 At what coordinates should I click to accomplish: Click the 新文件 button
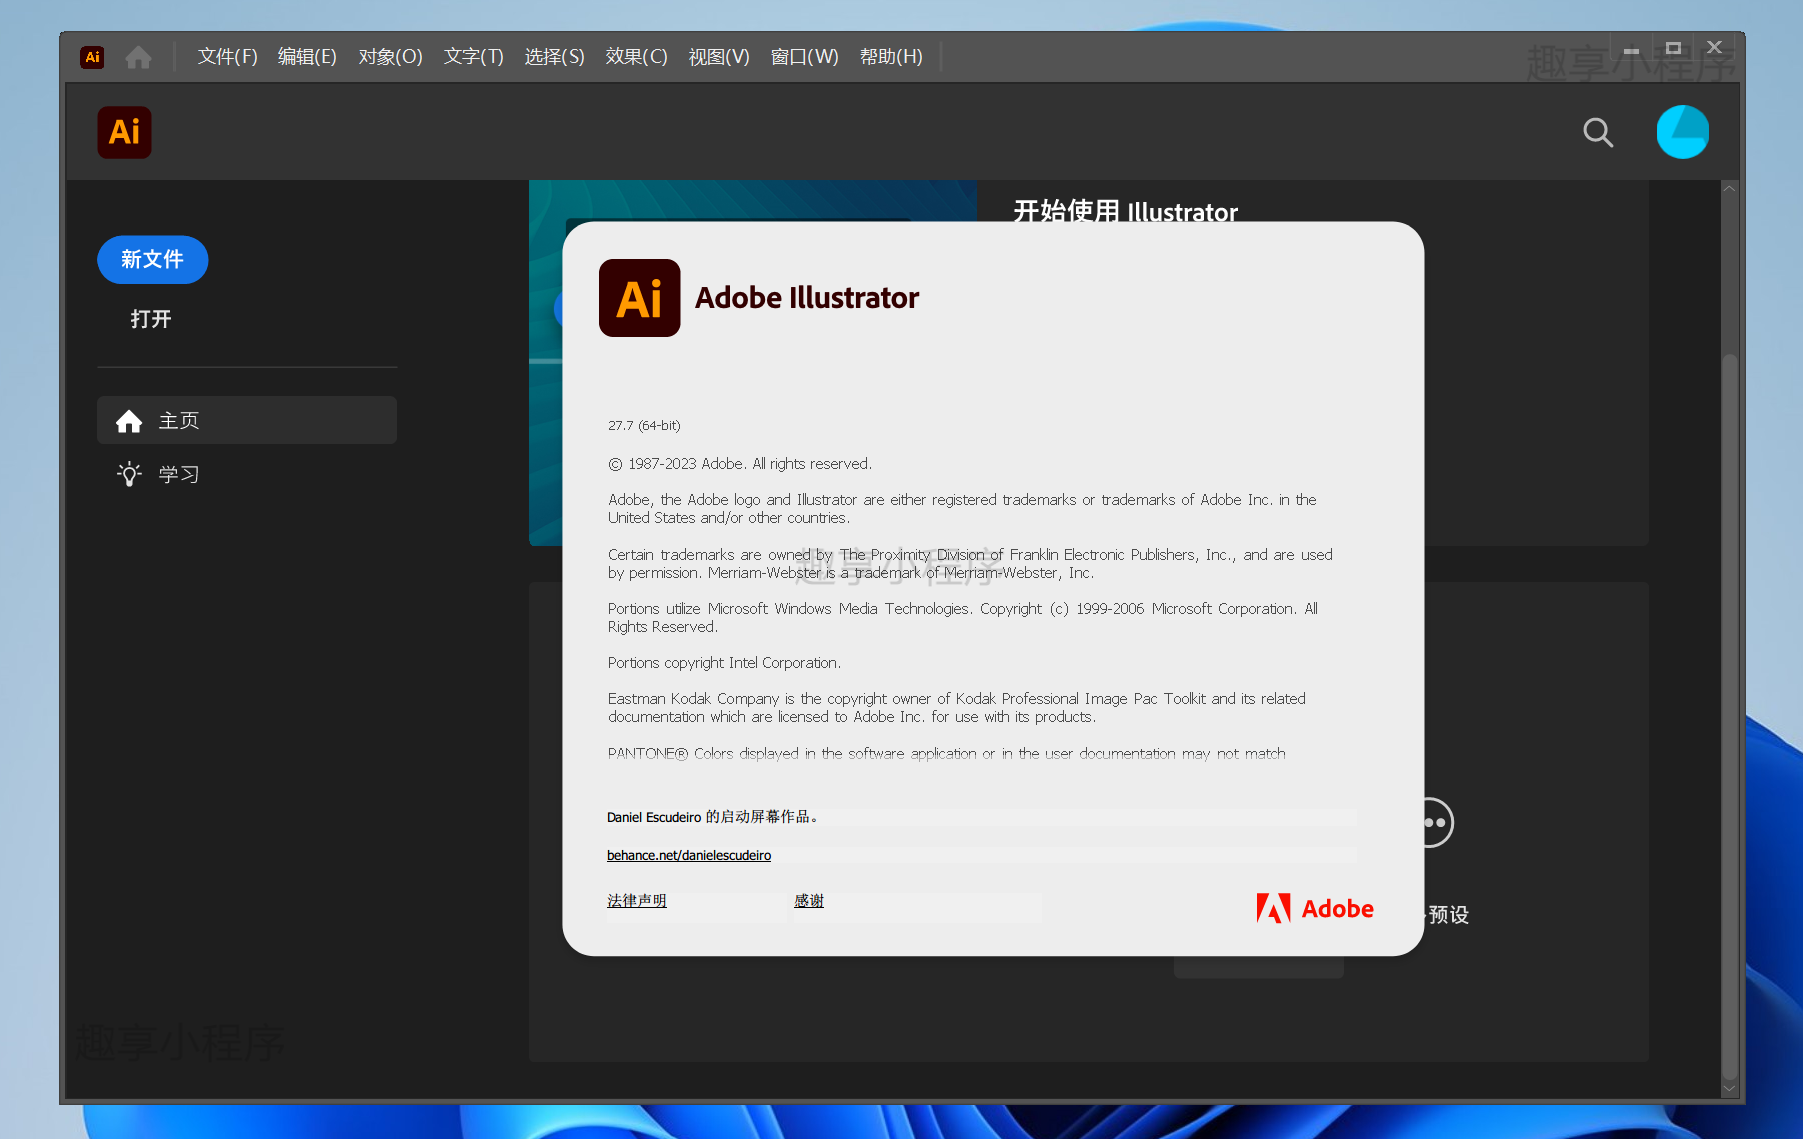(x=153, y=260)
